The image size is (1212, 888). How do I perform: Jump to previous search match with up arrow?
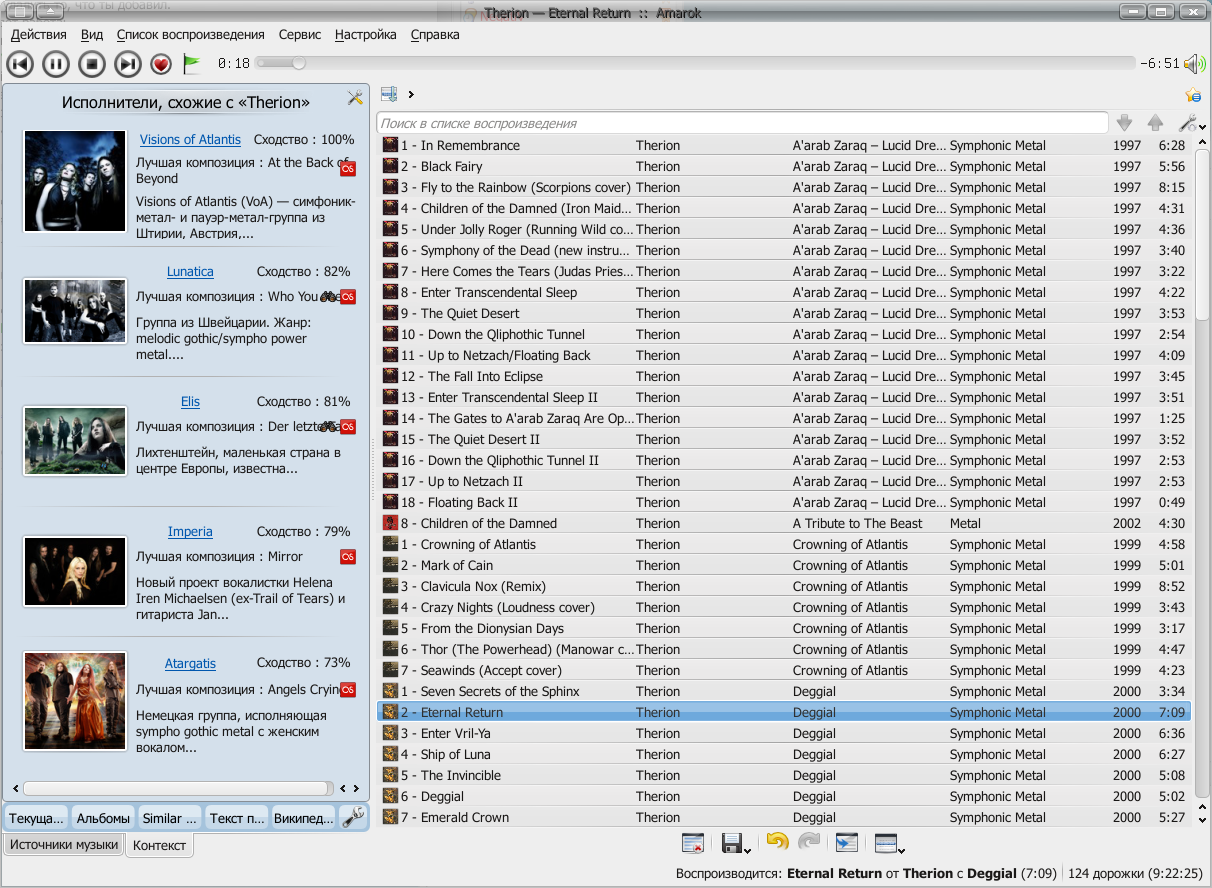click(1155, 123)
